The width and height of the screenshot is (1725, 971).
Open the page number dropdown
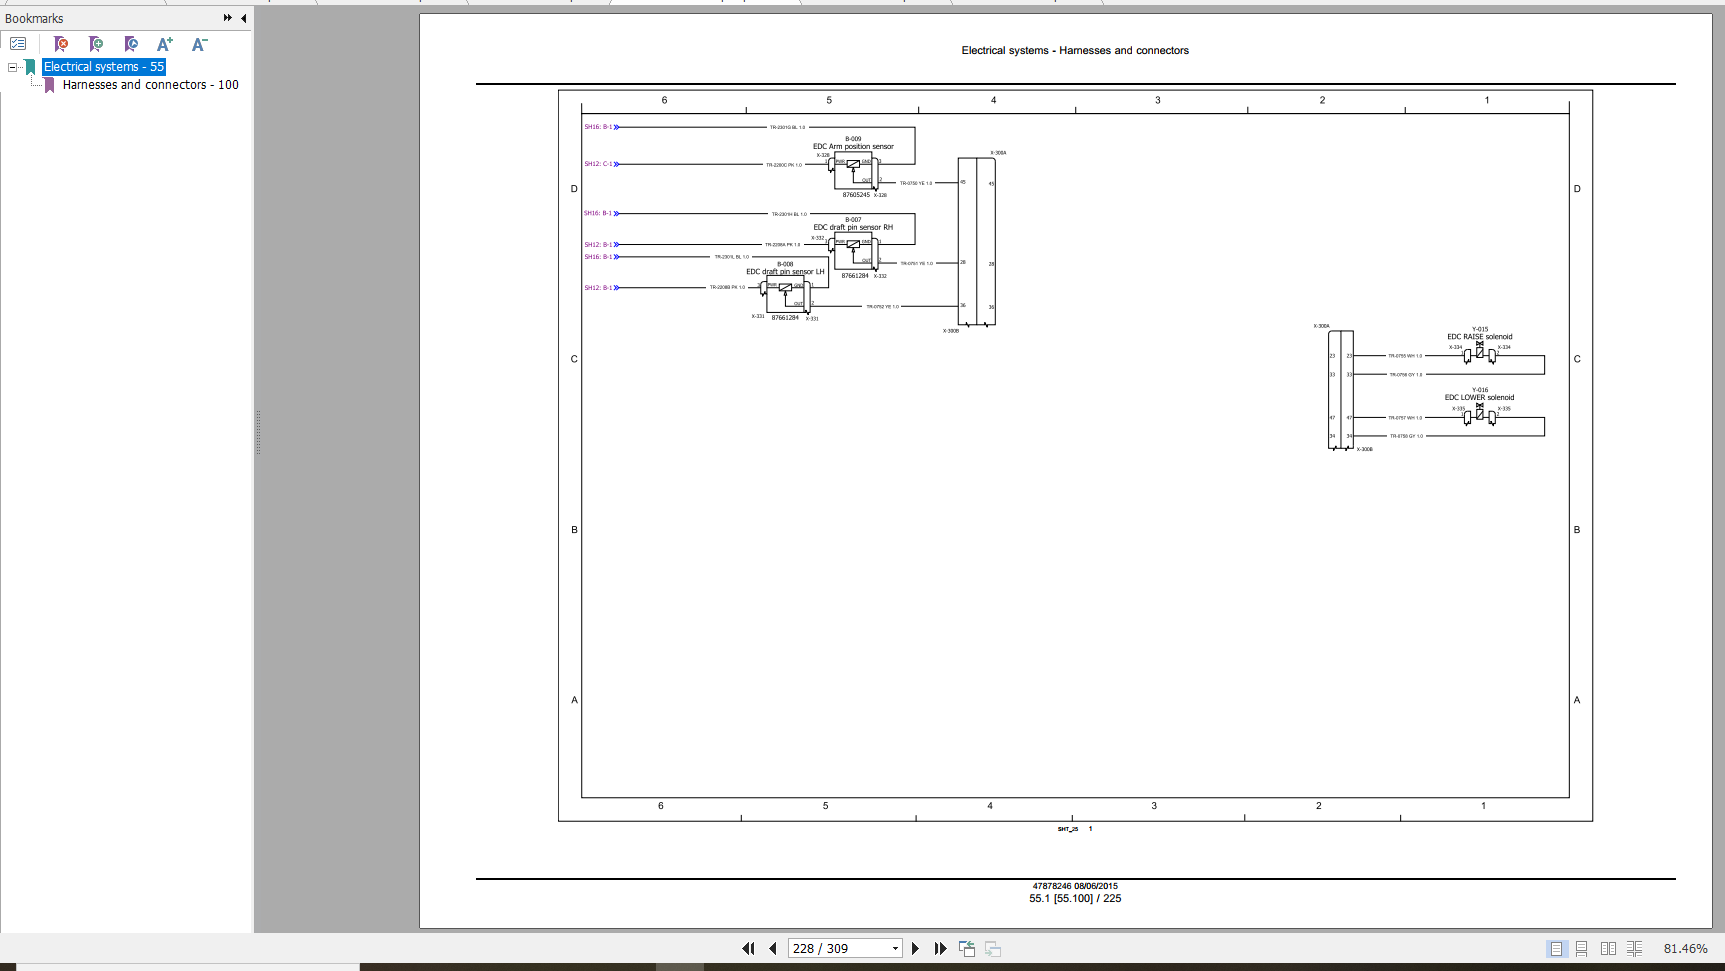(x=895, y=948)
